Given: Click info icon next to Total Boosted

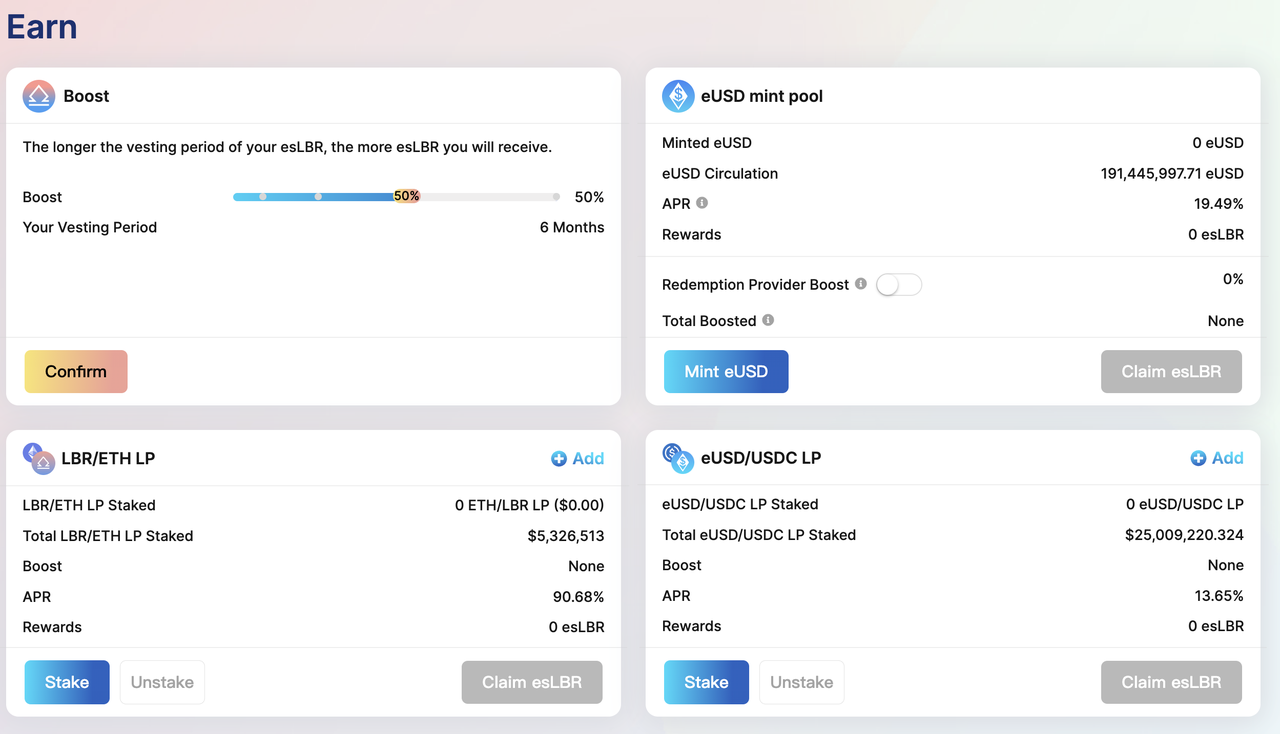Looking at the screenshot, I should [x=768, y=320].
